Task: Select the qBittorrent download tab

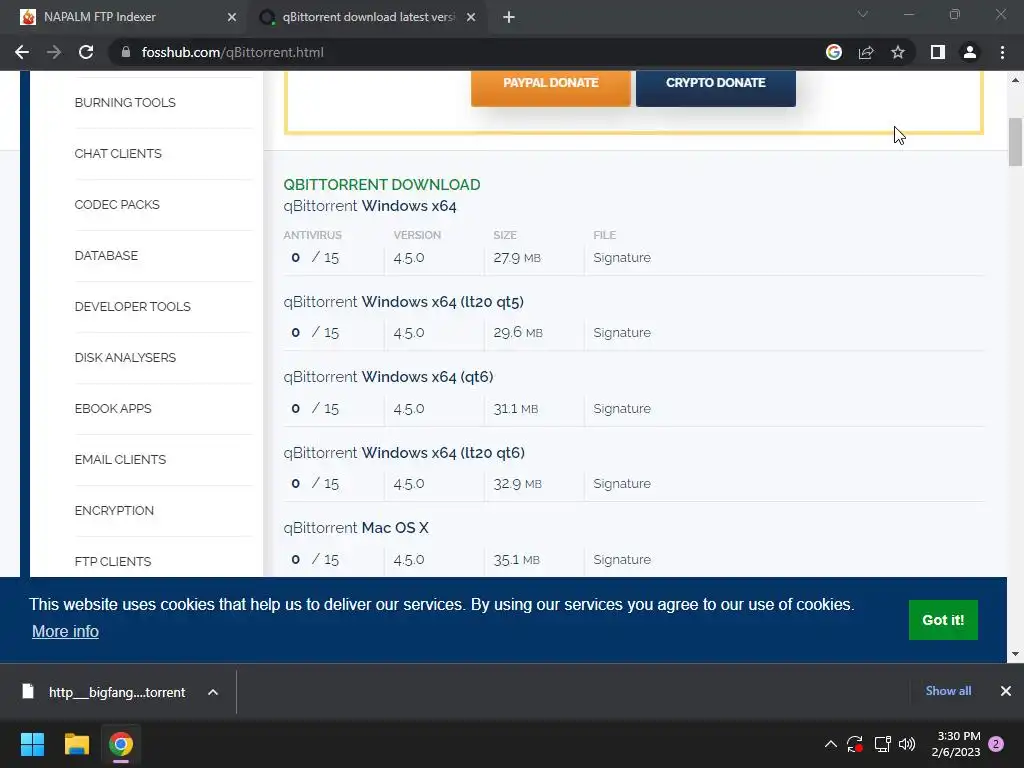Action: [369, 17]
